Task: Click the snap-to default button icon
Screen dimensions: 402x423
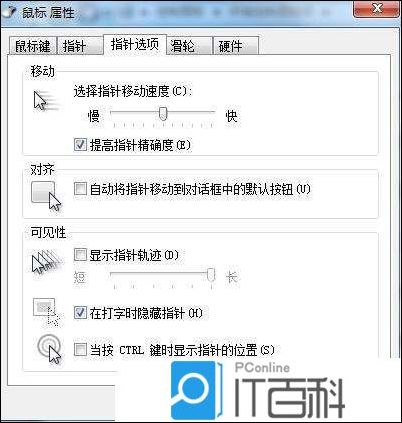Action: point(46,196)
